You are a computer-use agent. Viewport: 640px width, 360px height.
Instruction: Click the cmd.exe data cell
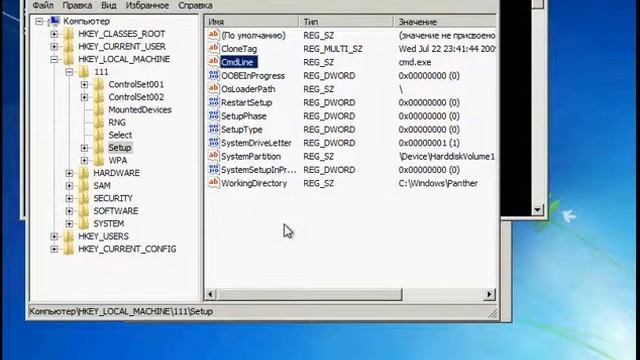click(415, 62)
